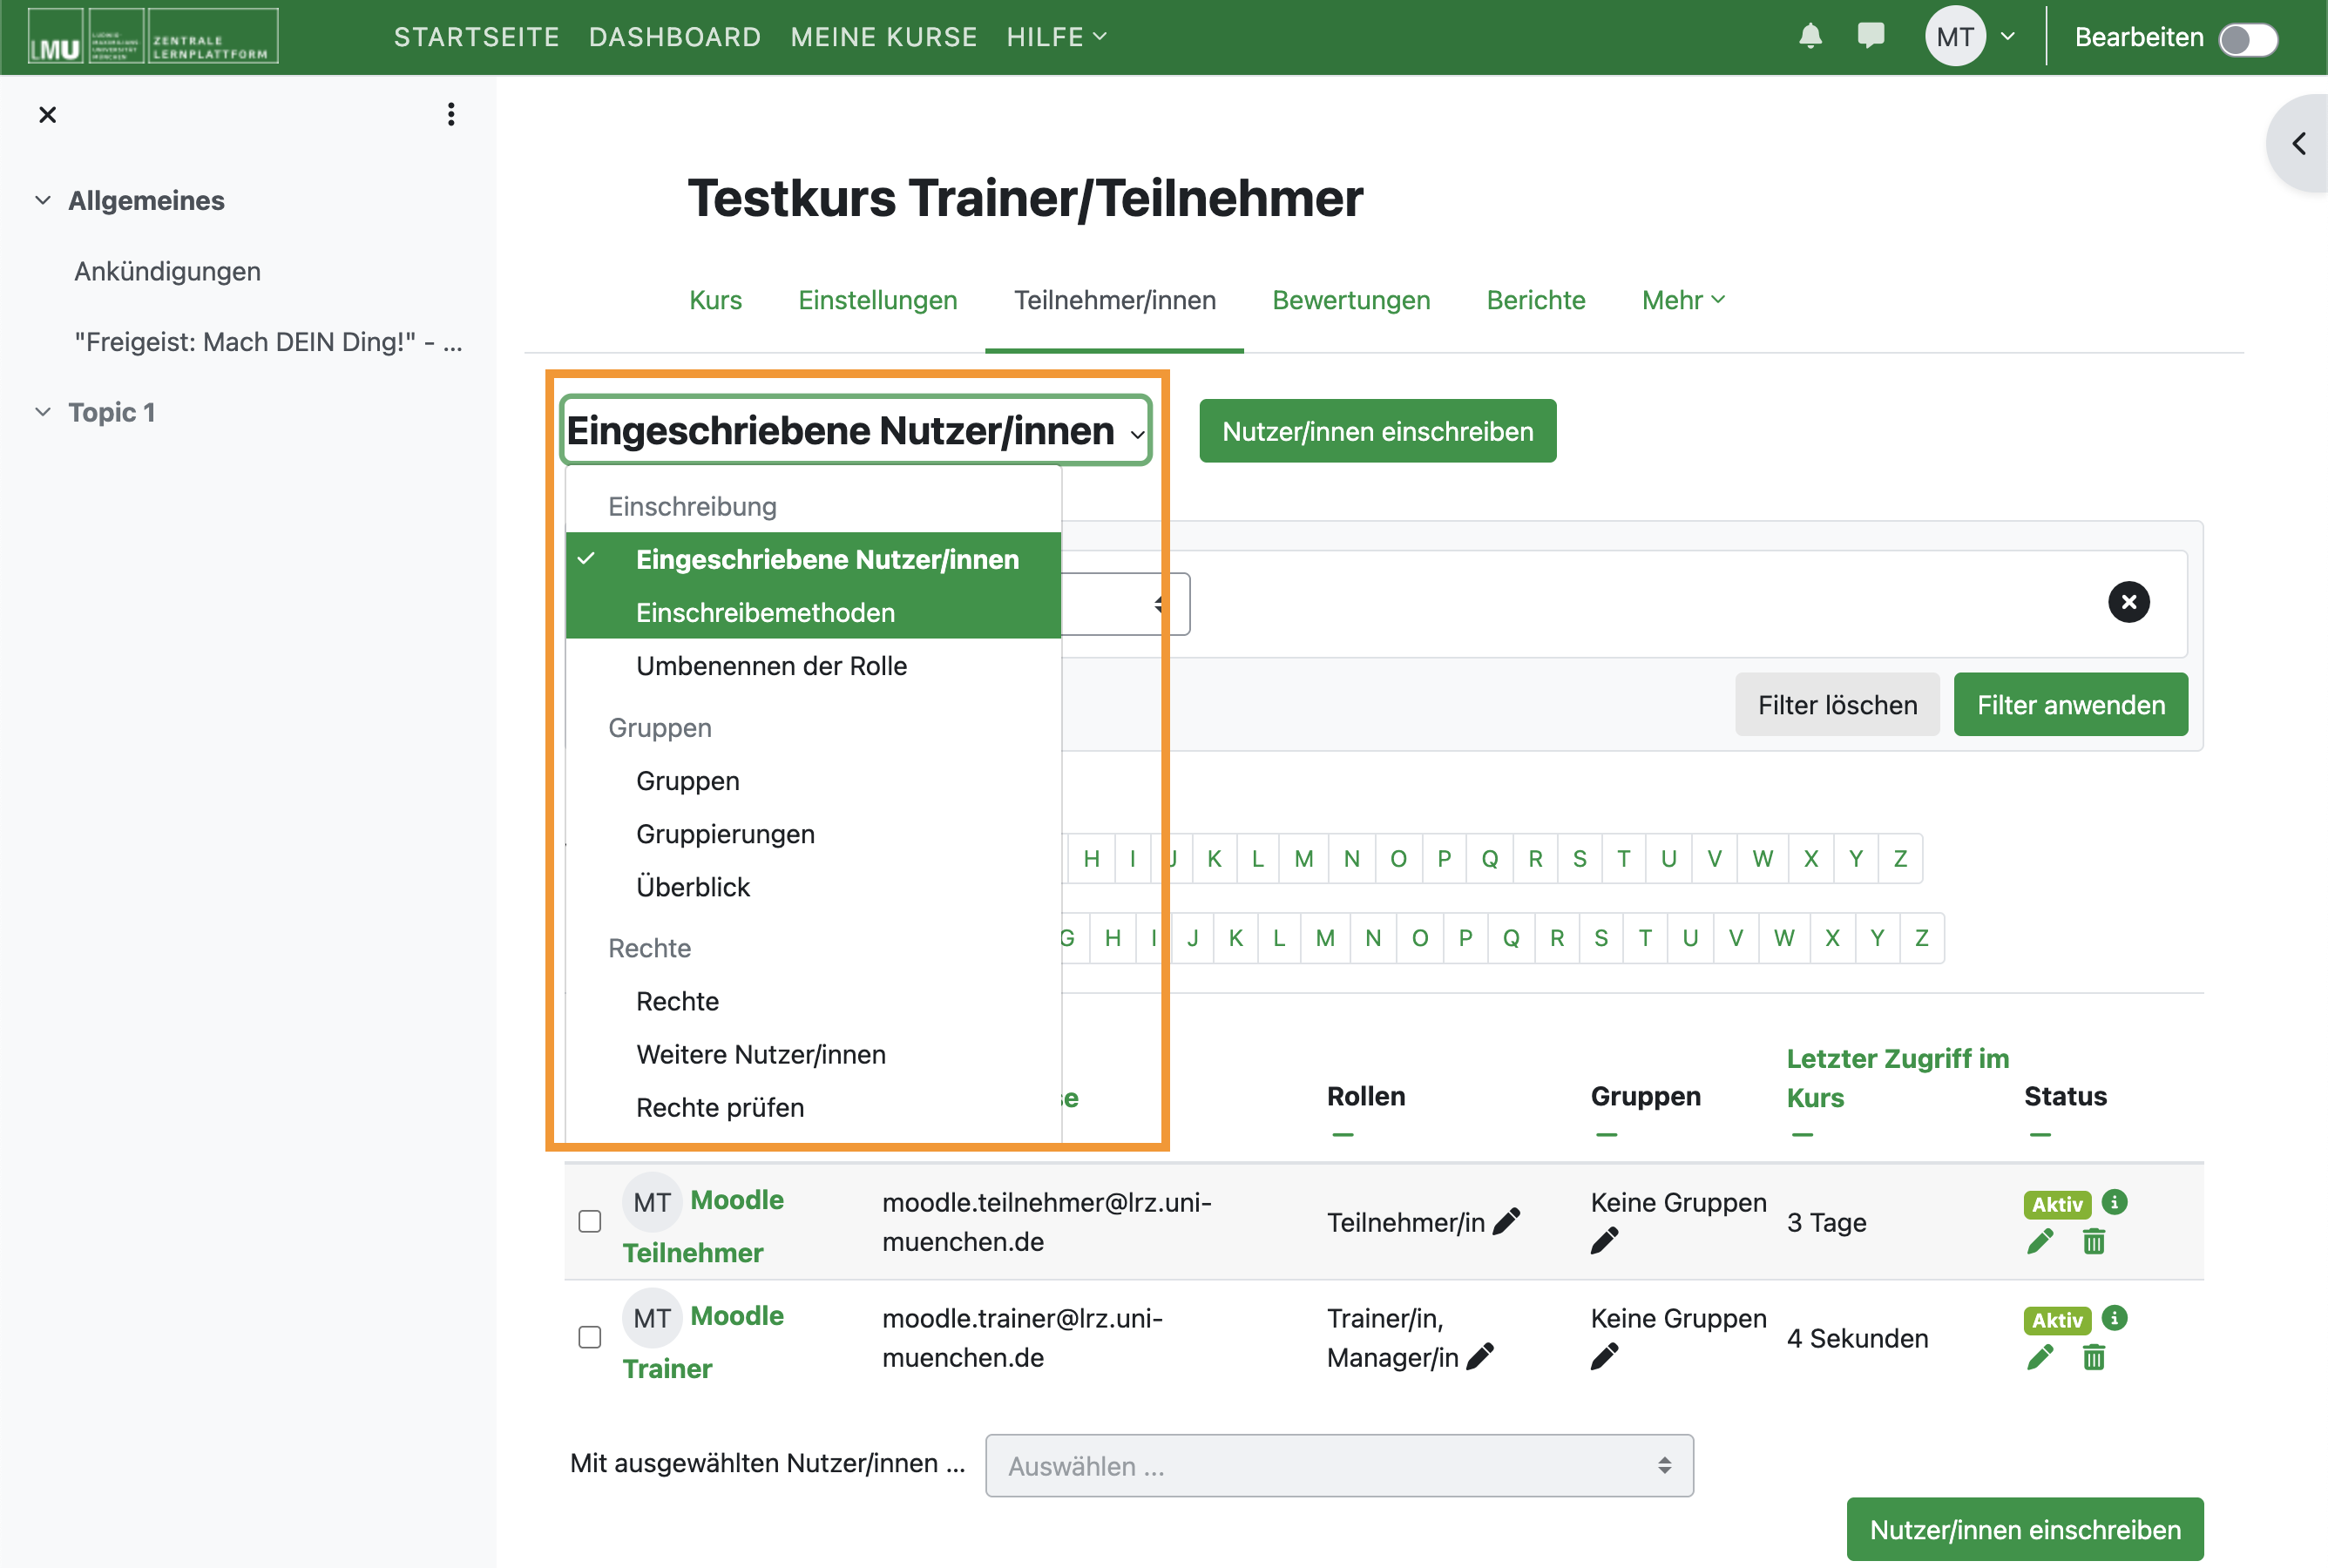The width and height of the screenshot is (2328, 1568).
Task: Choose Überblick in the dropdown
Action: pos(813,887)
